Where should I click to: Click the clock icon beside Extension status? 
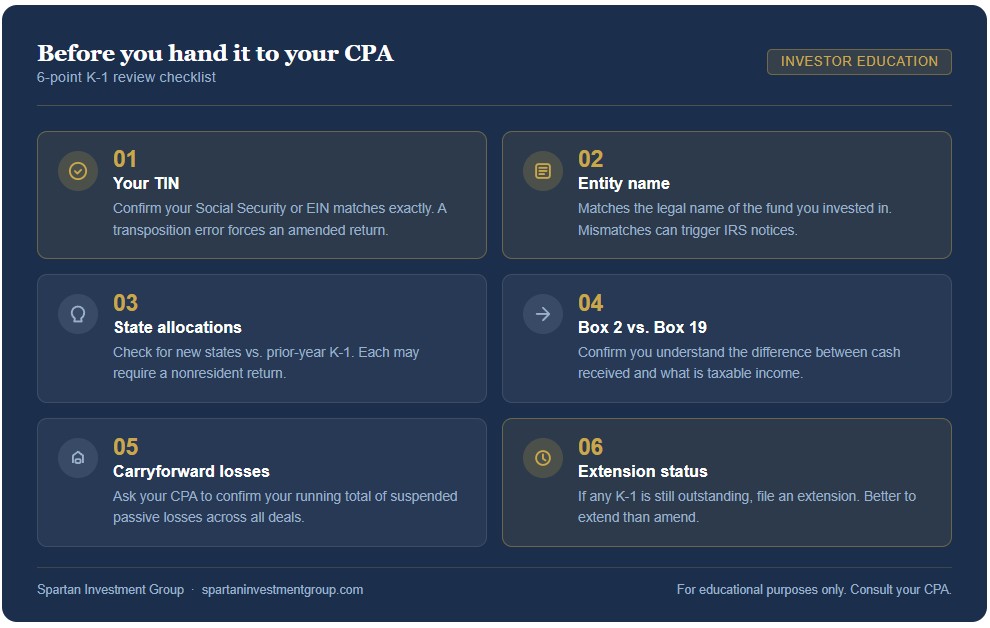(543, 458)
